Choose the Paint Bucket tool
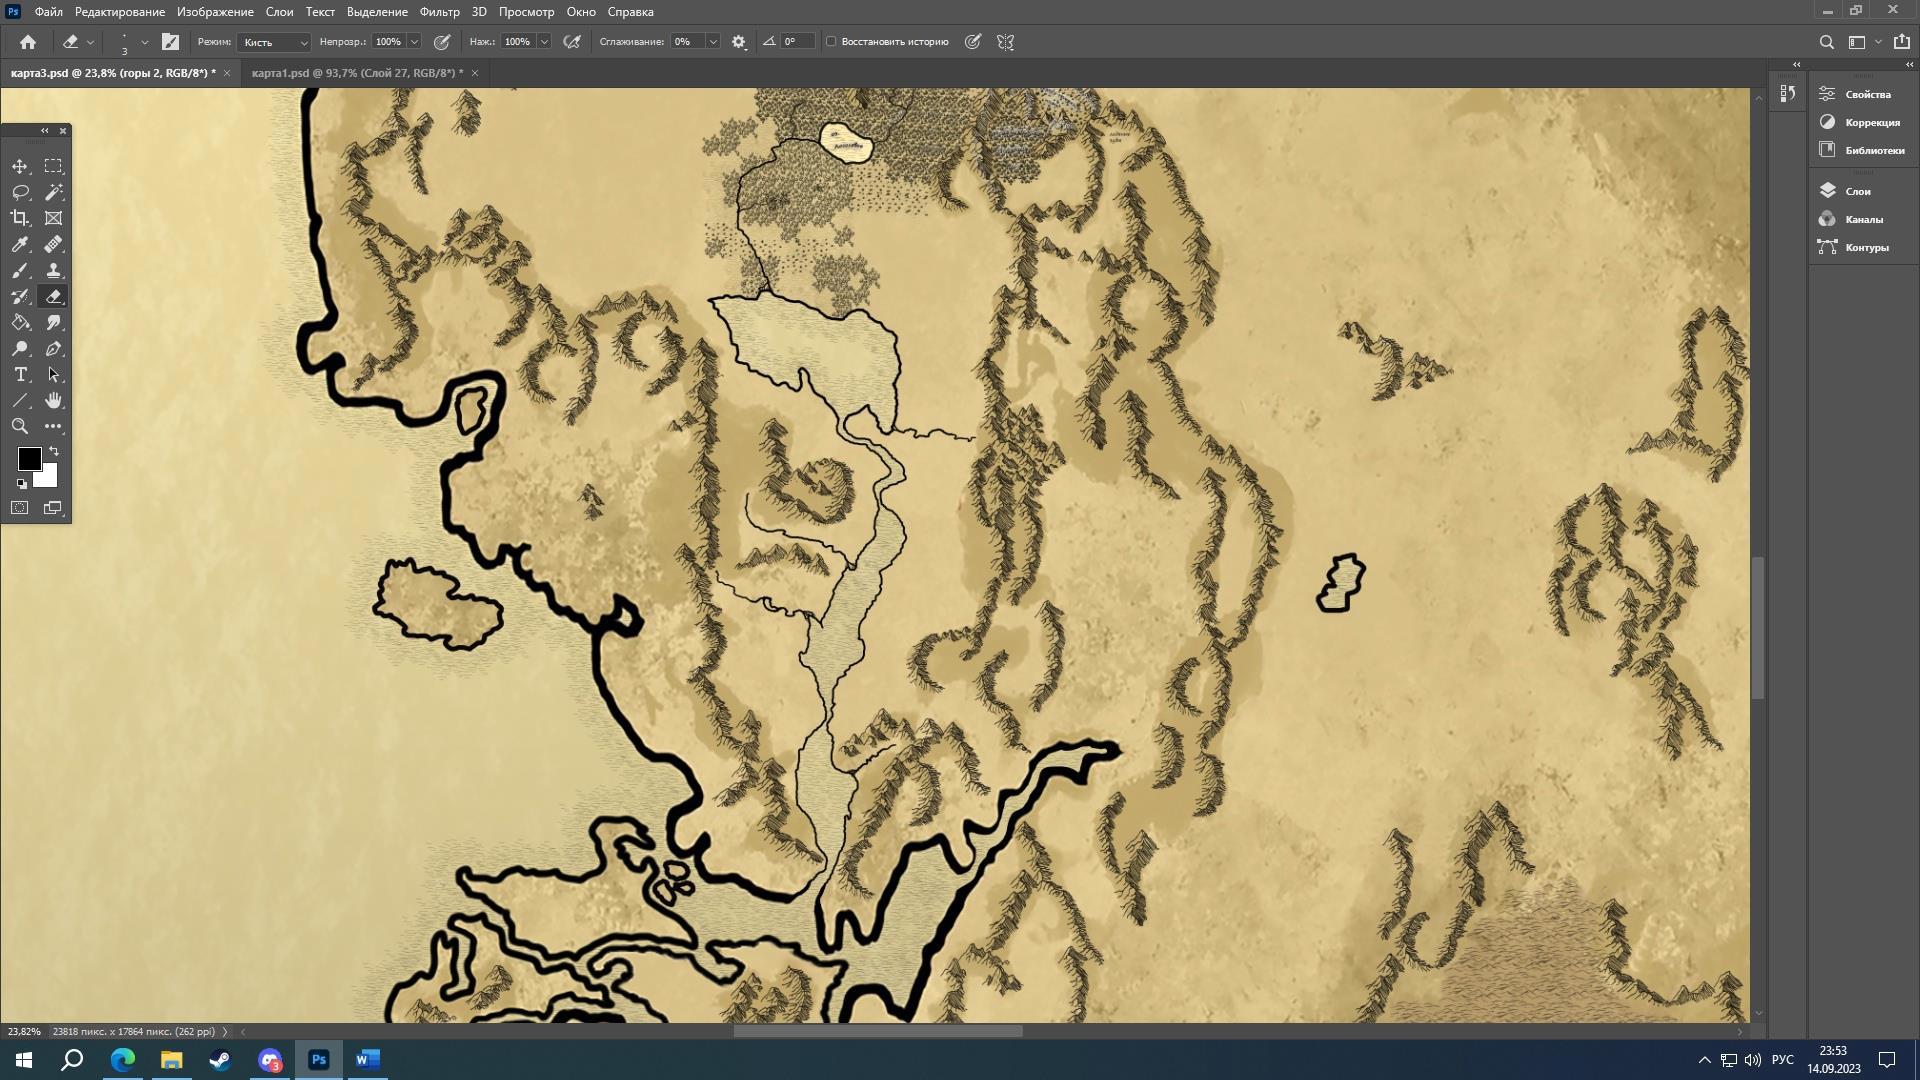1920x1080 pixels. (x=20, y=322)
